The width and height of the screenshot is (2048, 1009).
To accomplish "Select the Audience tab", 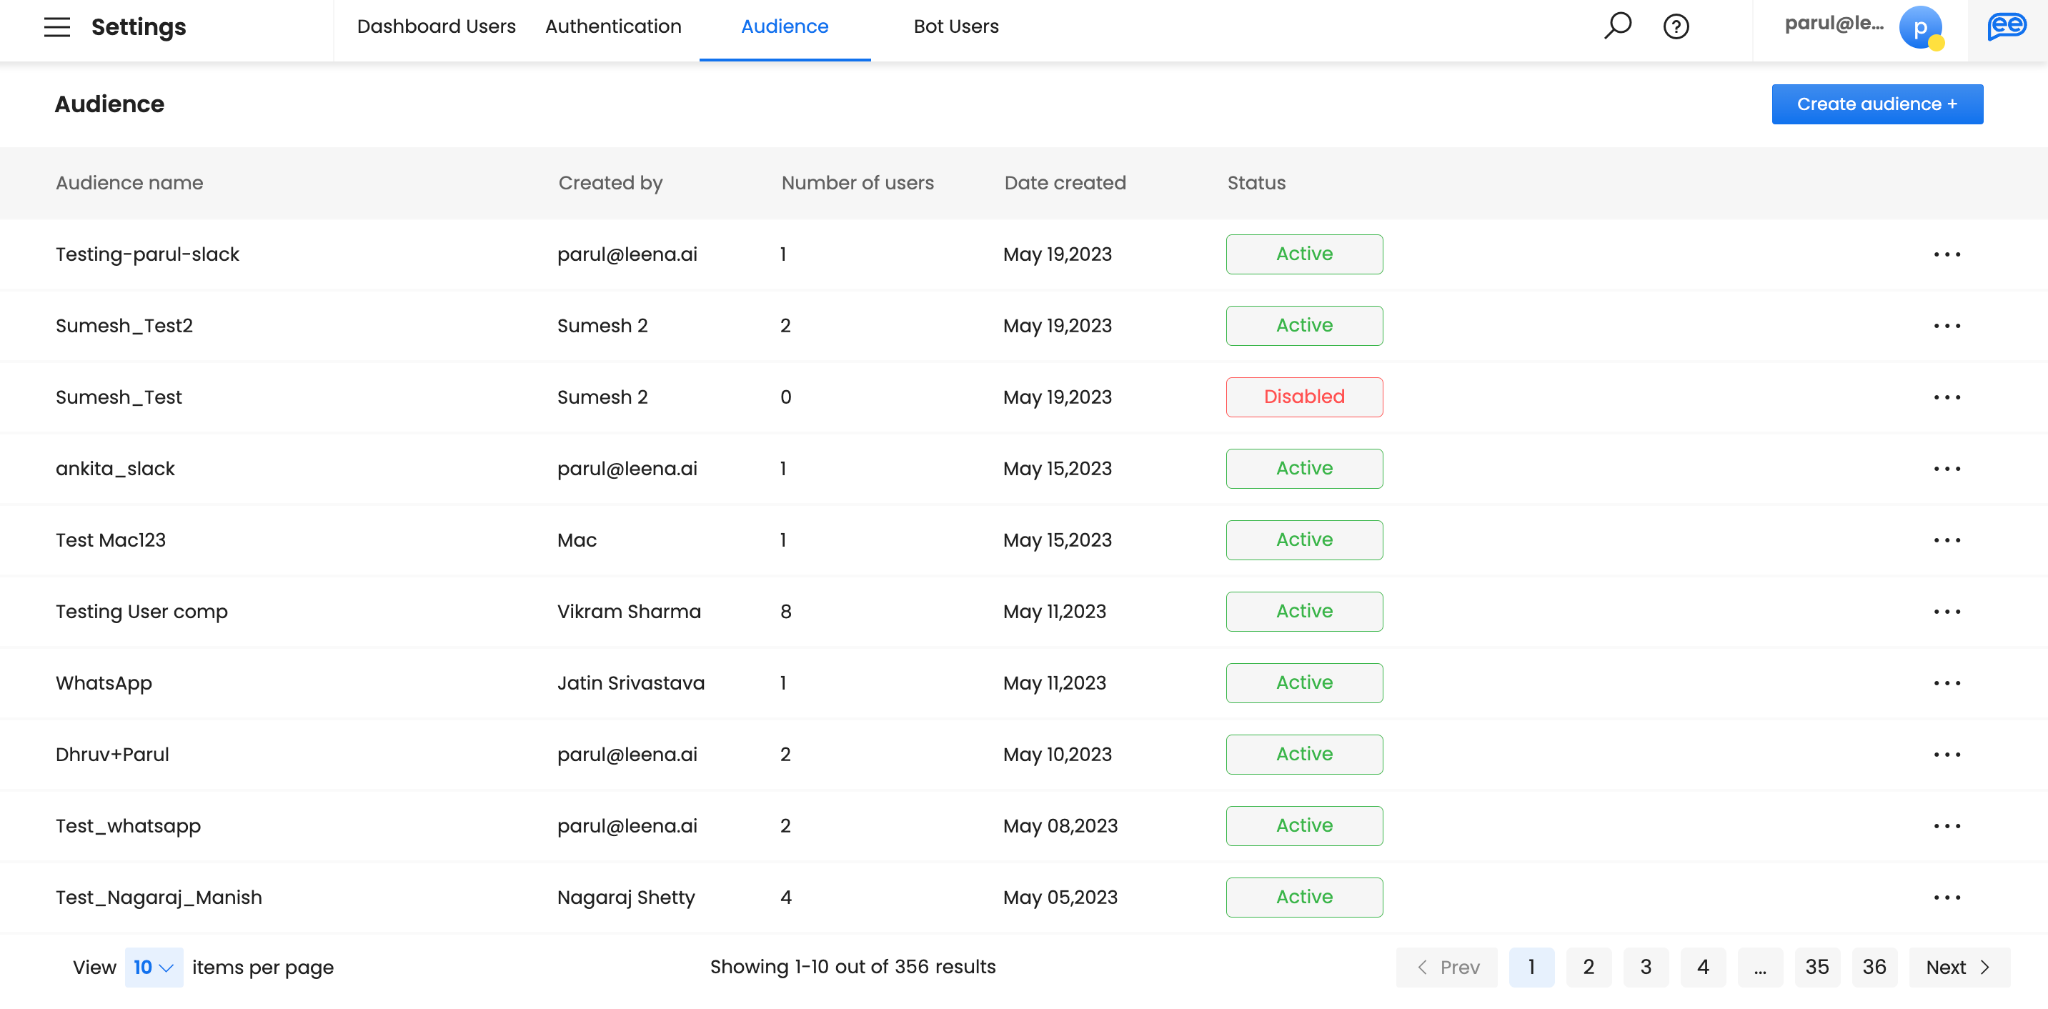I will (785, 27).
